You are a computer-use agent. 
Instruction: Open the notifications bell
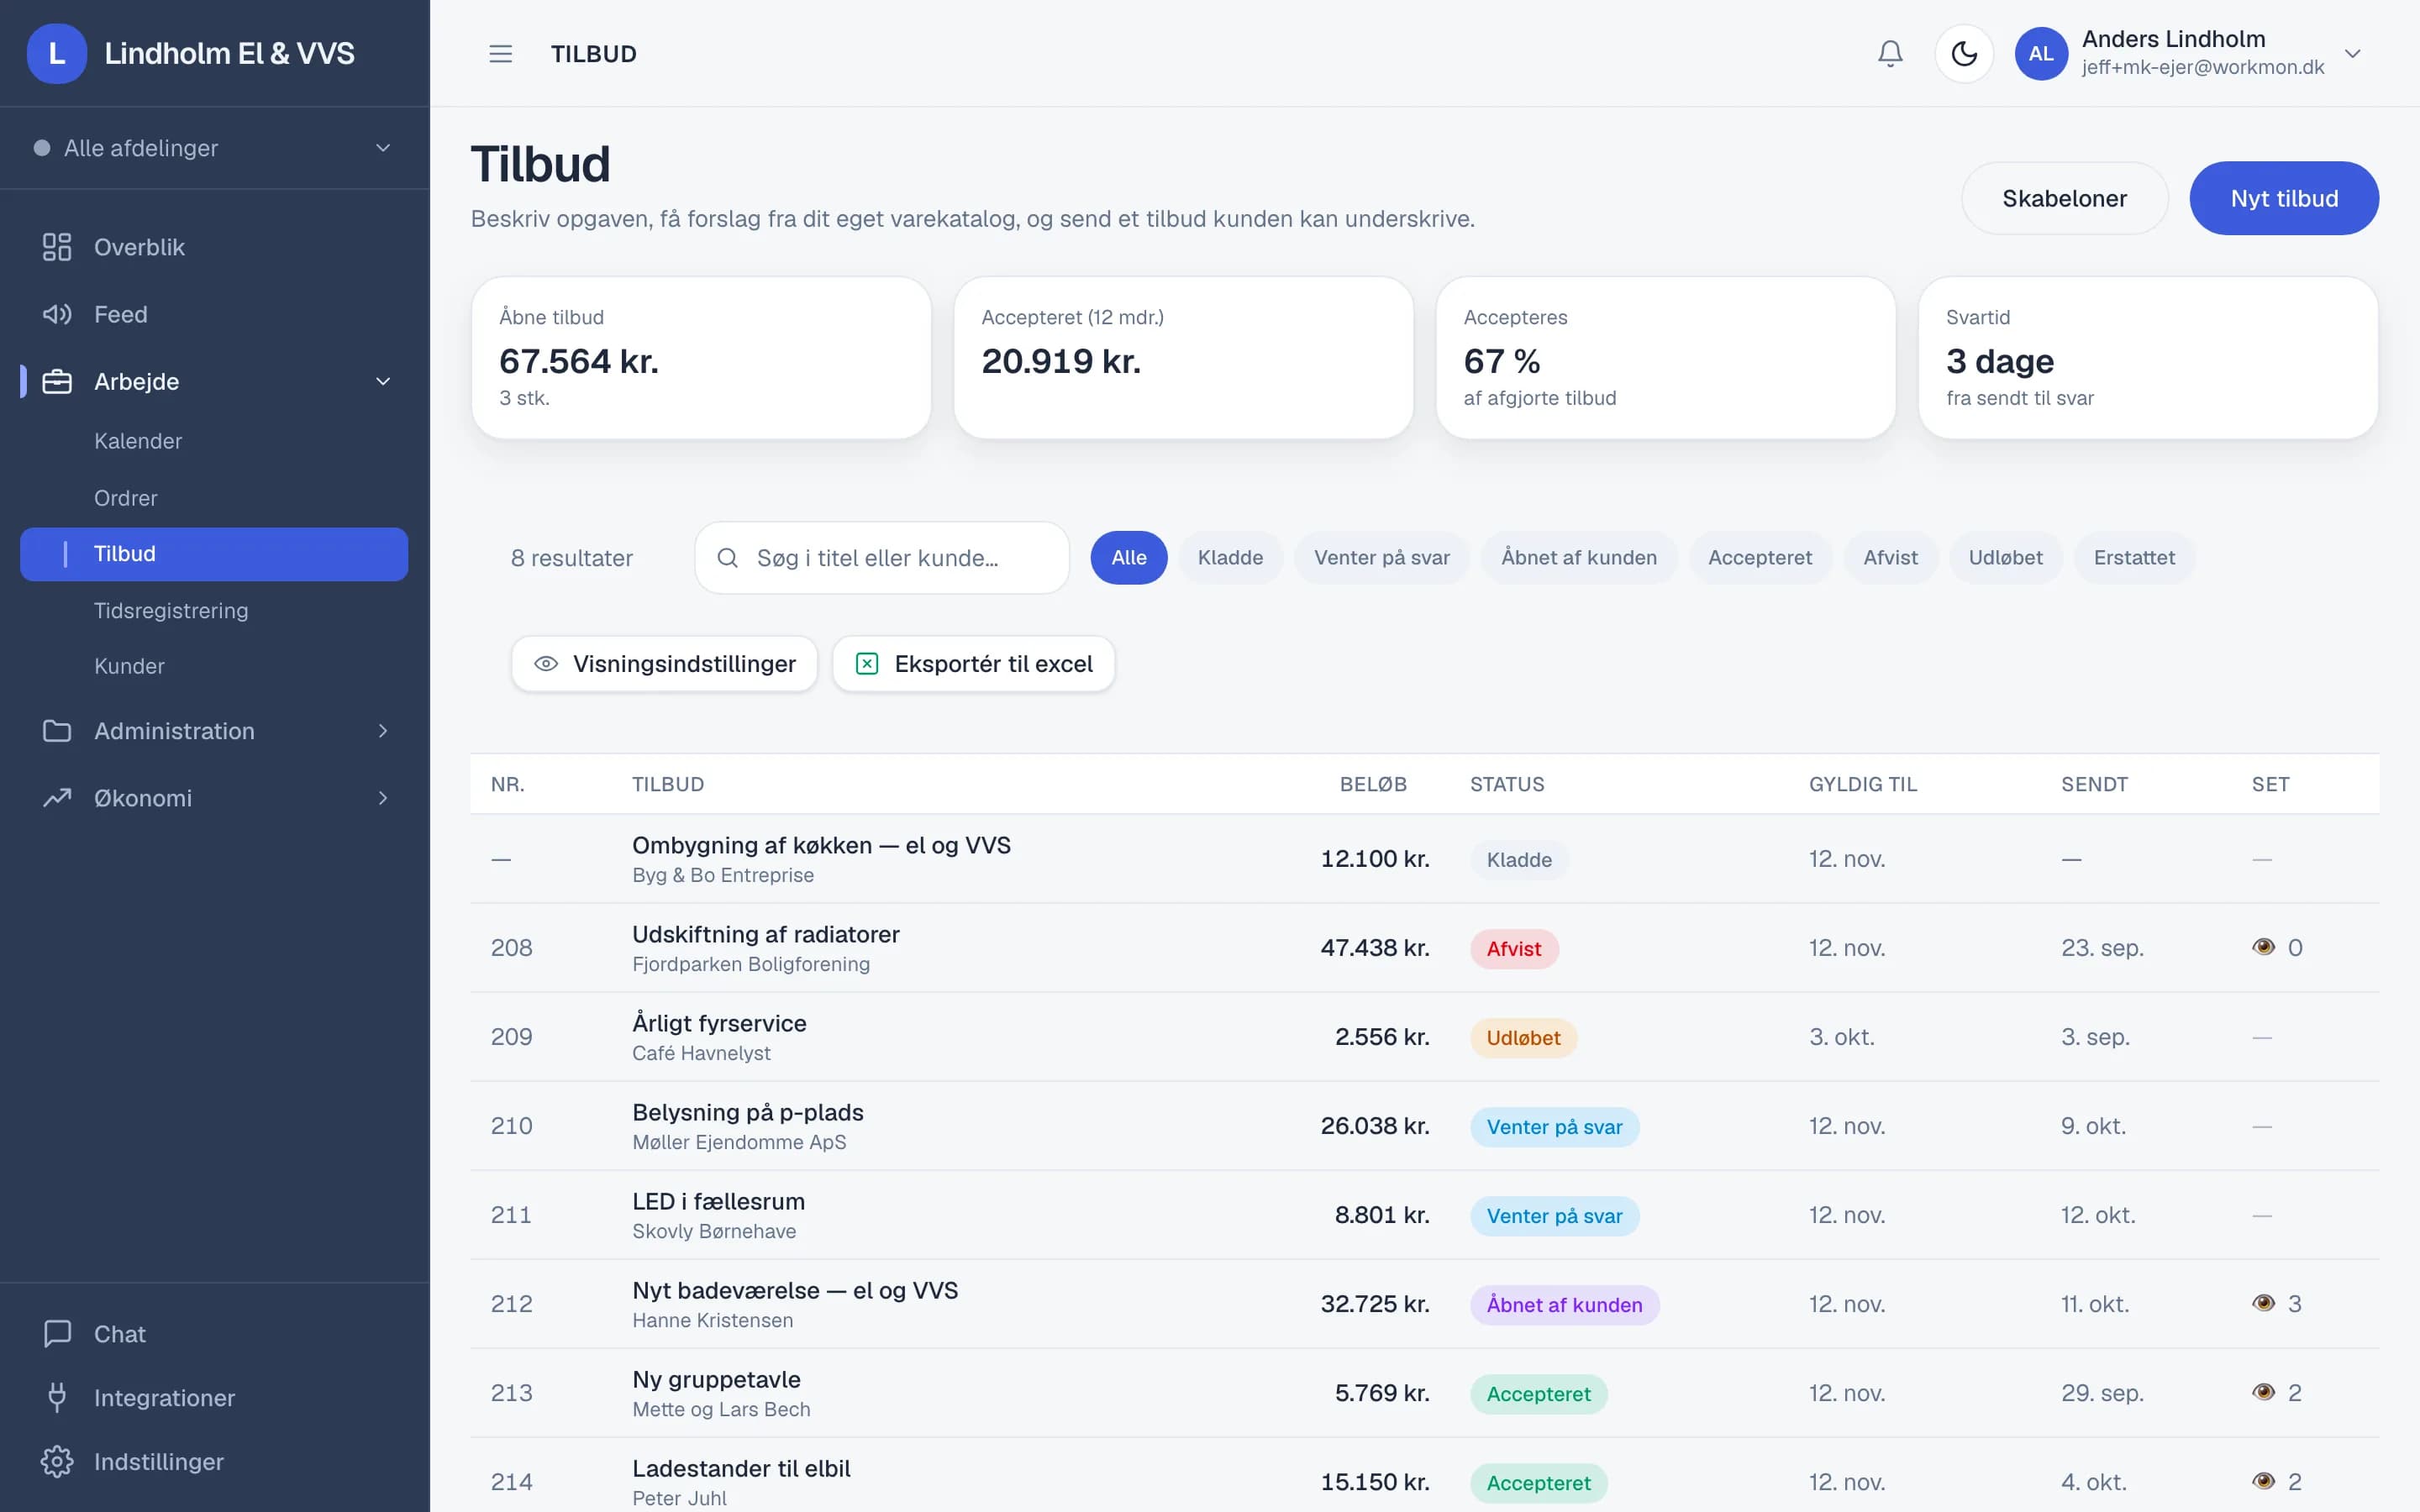[1890, 53]
